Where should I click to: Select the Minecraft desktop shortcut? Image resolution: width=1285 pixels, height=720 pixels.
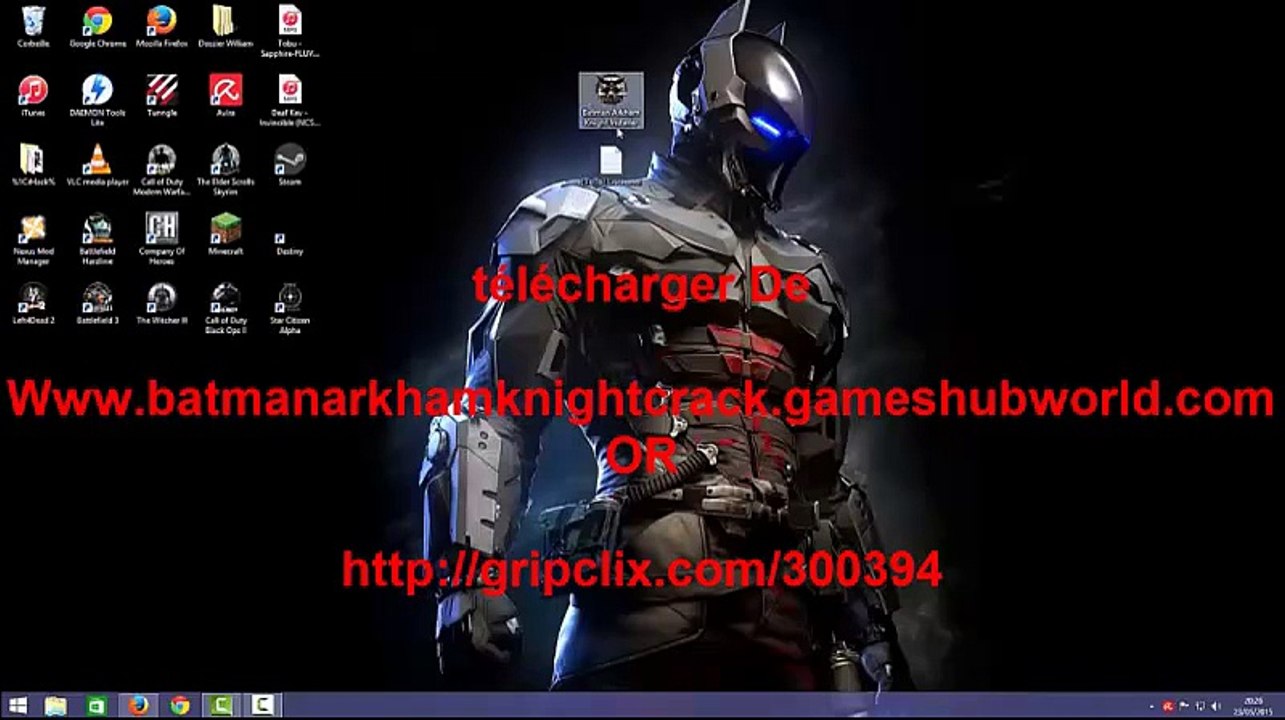point(225,234)
